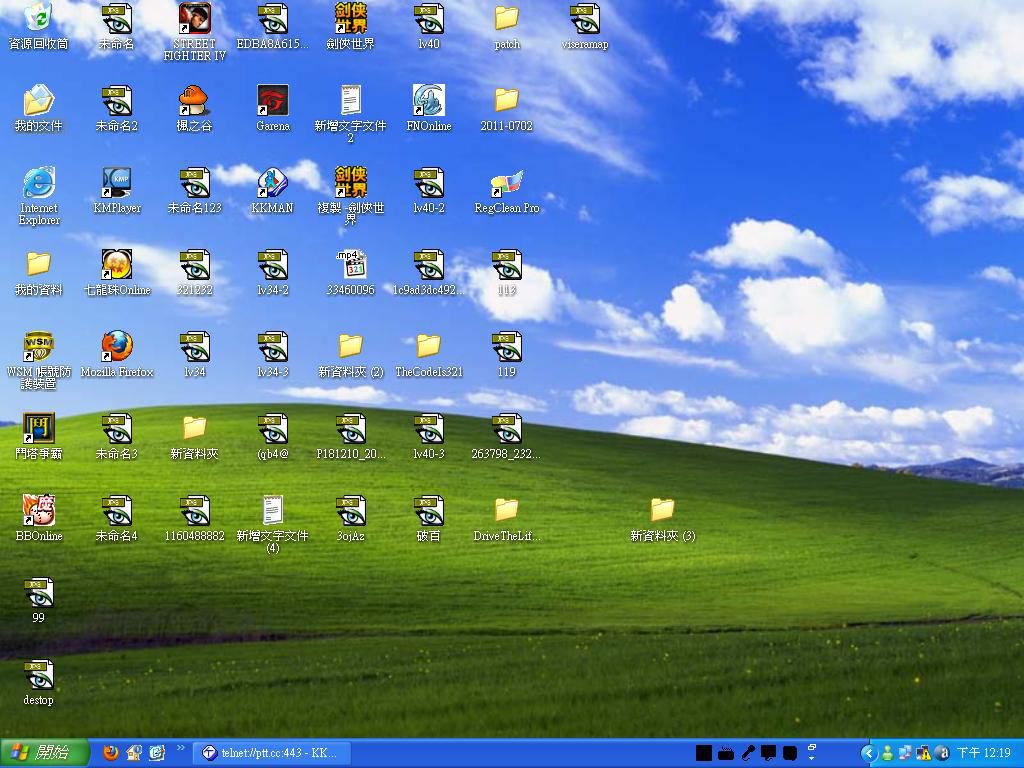This screenshot has height=768, width=1024.
Task: Expand Quick Launch overflow chevron
Action: tap(181, 748)
